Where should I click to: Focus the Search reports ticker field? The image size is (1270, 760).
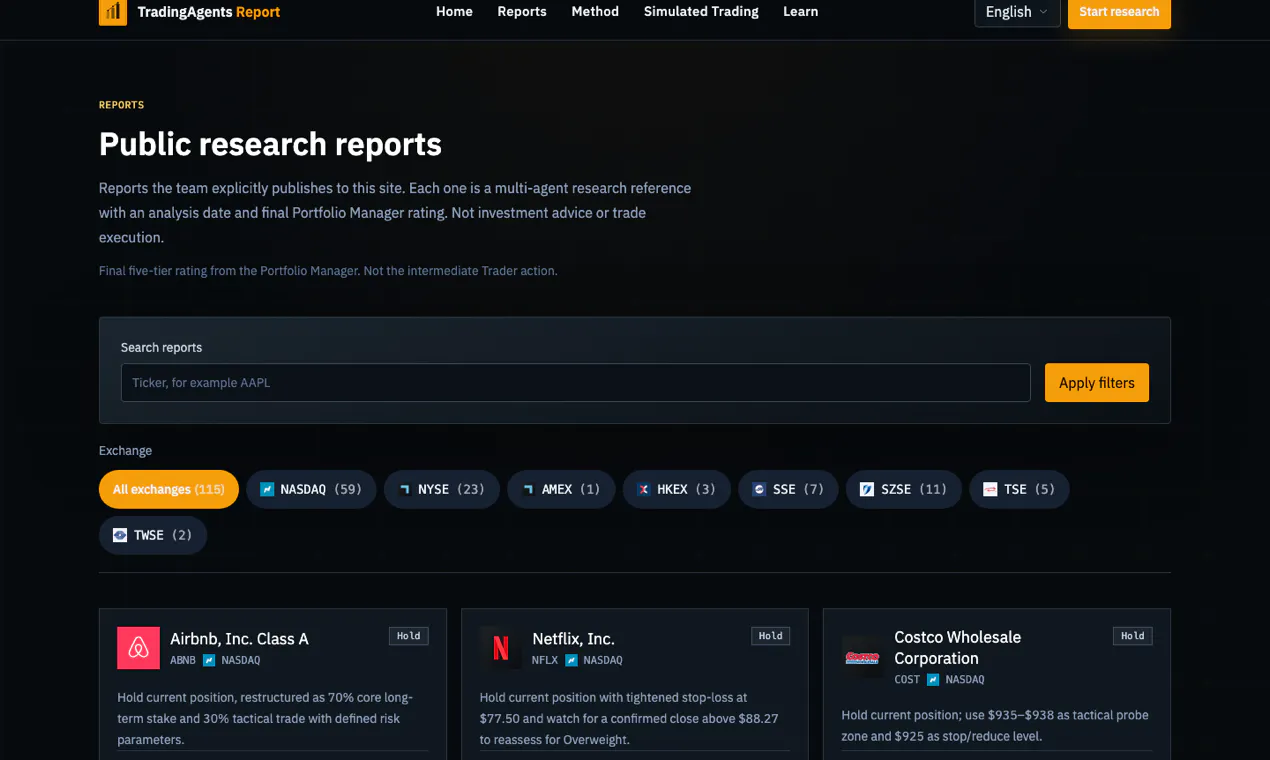tap(575, 383)
